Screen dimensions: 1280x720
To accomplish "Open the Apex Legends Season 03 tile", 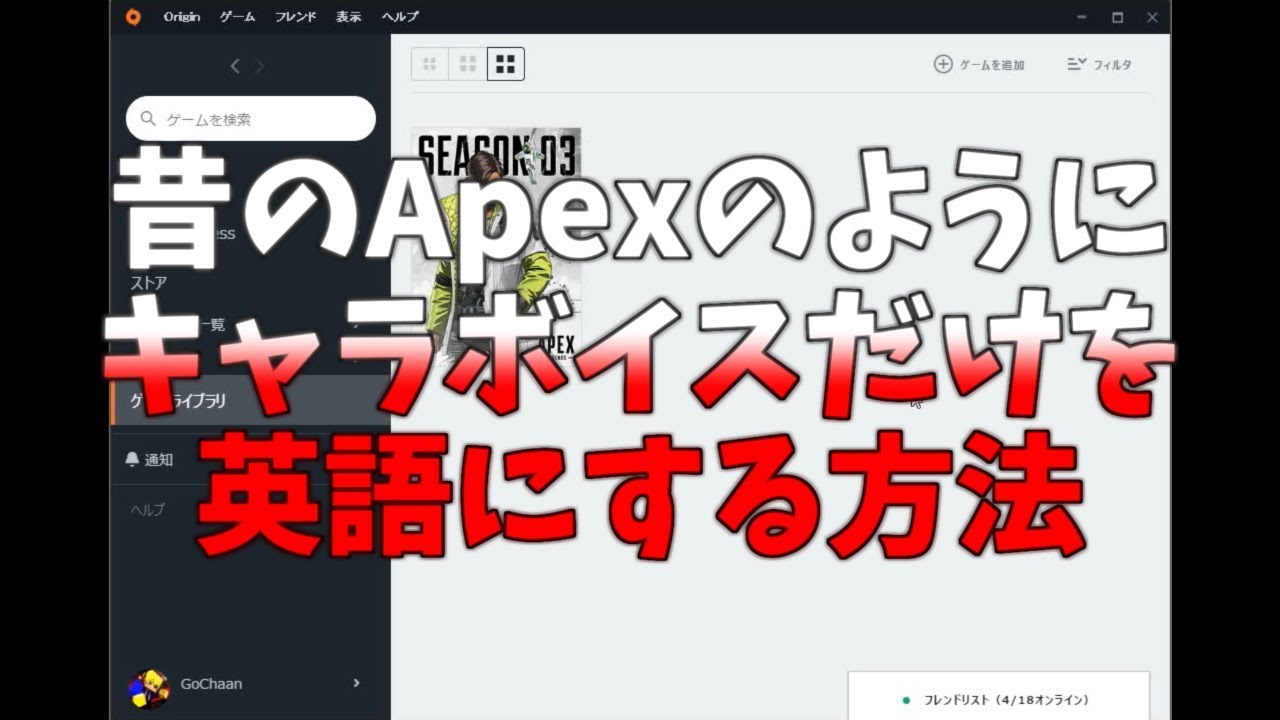I will click(496, 245).
